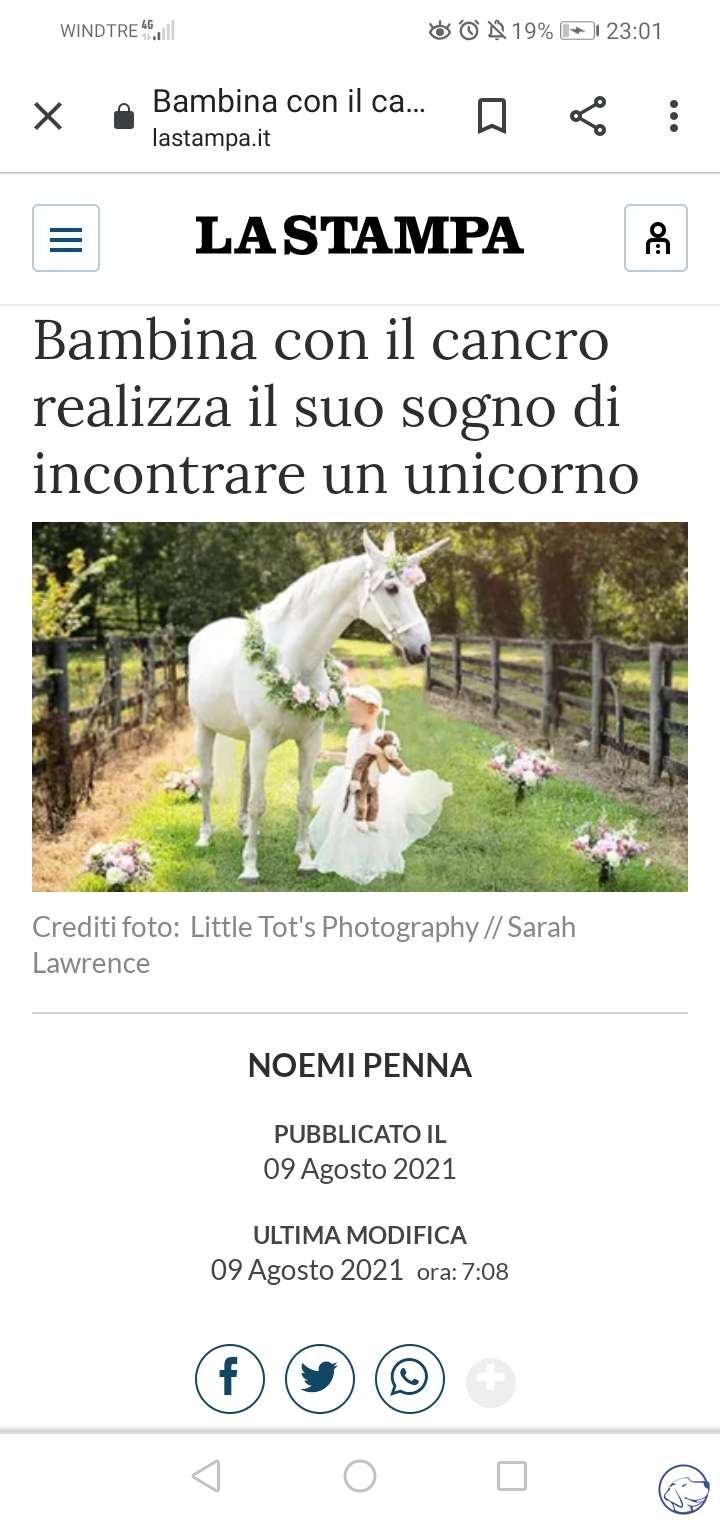Share article on Twitter
Viewport: 720px width, 1520px height.
click(x=320, y=1379)
